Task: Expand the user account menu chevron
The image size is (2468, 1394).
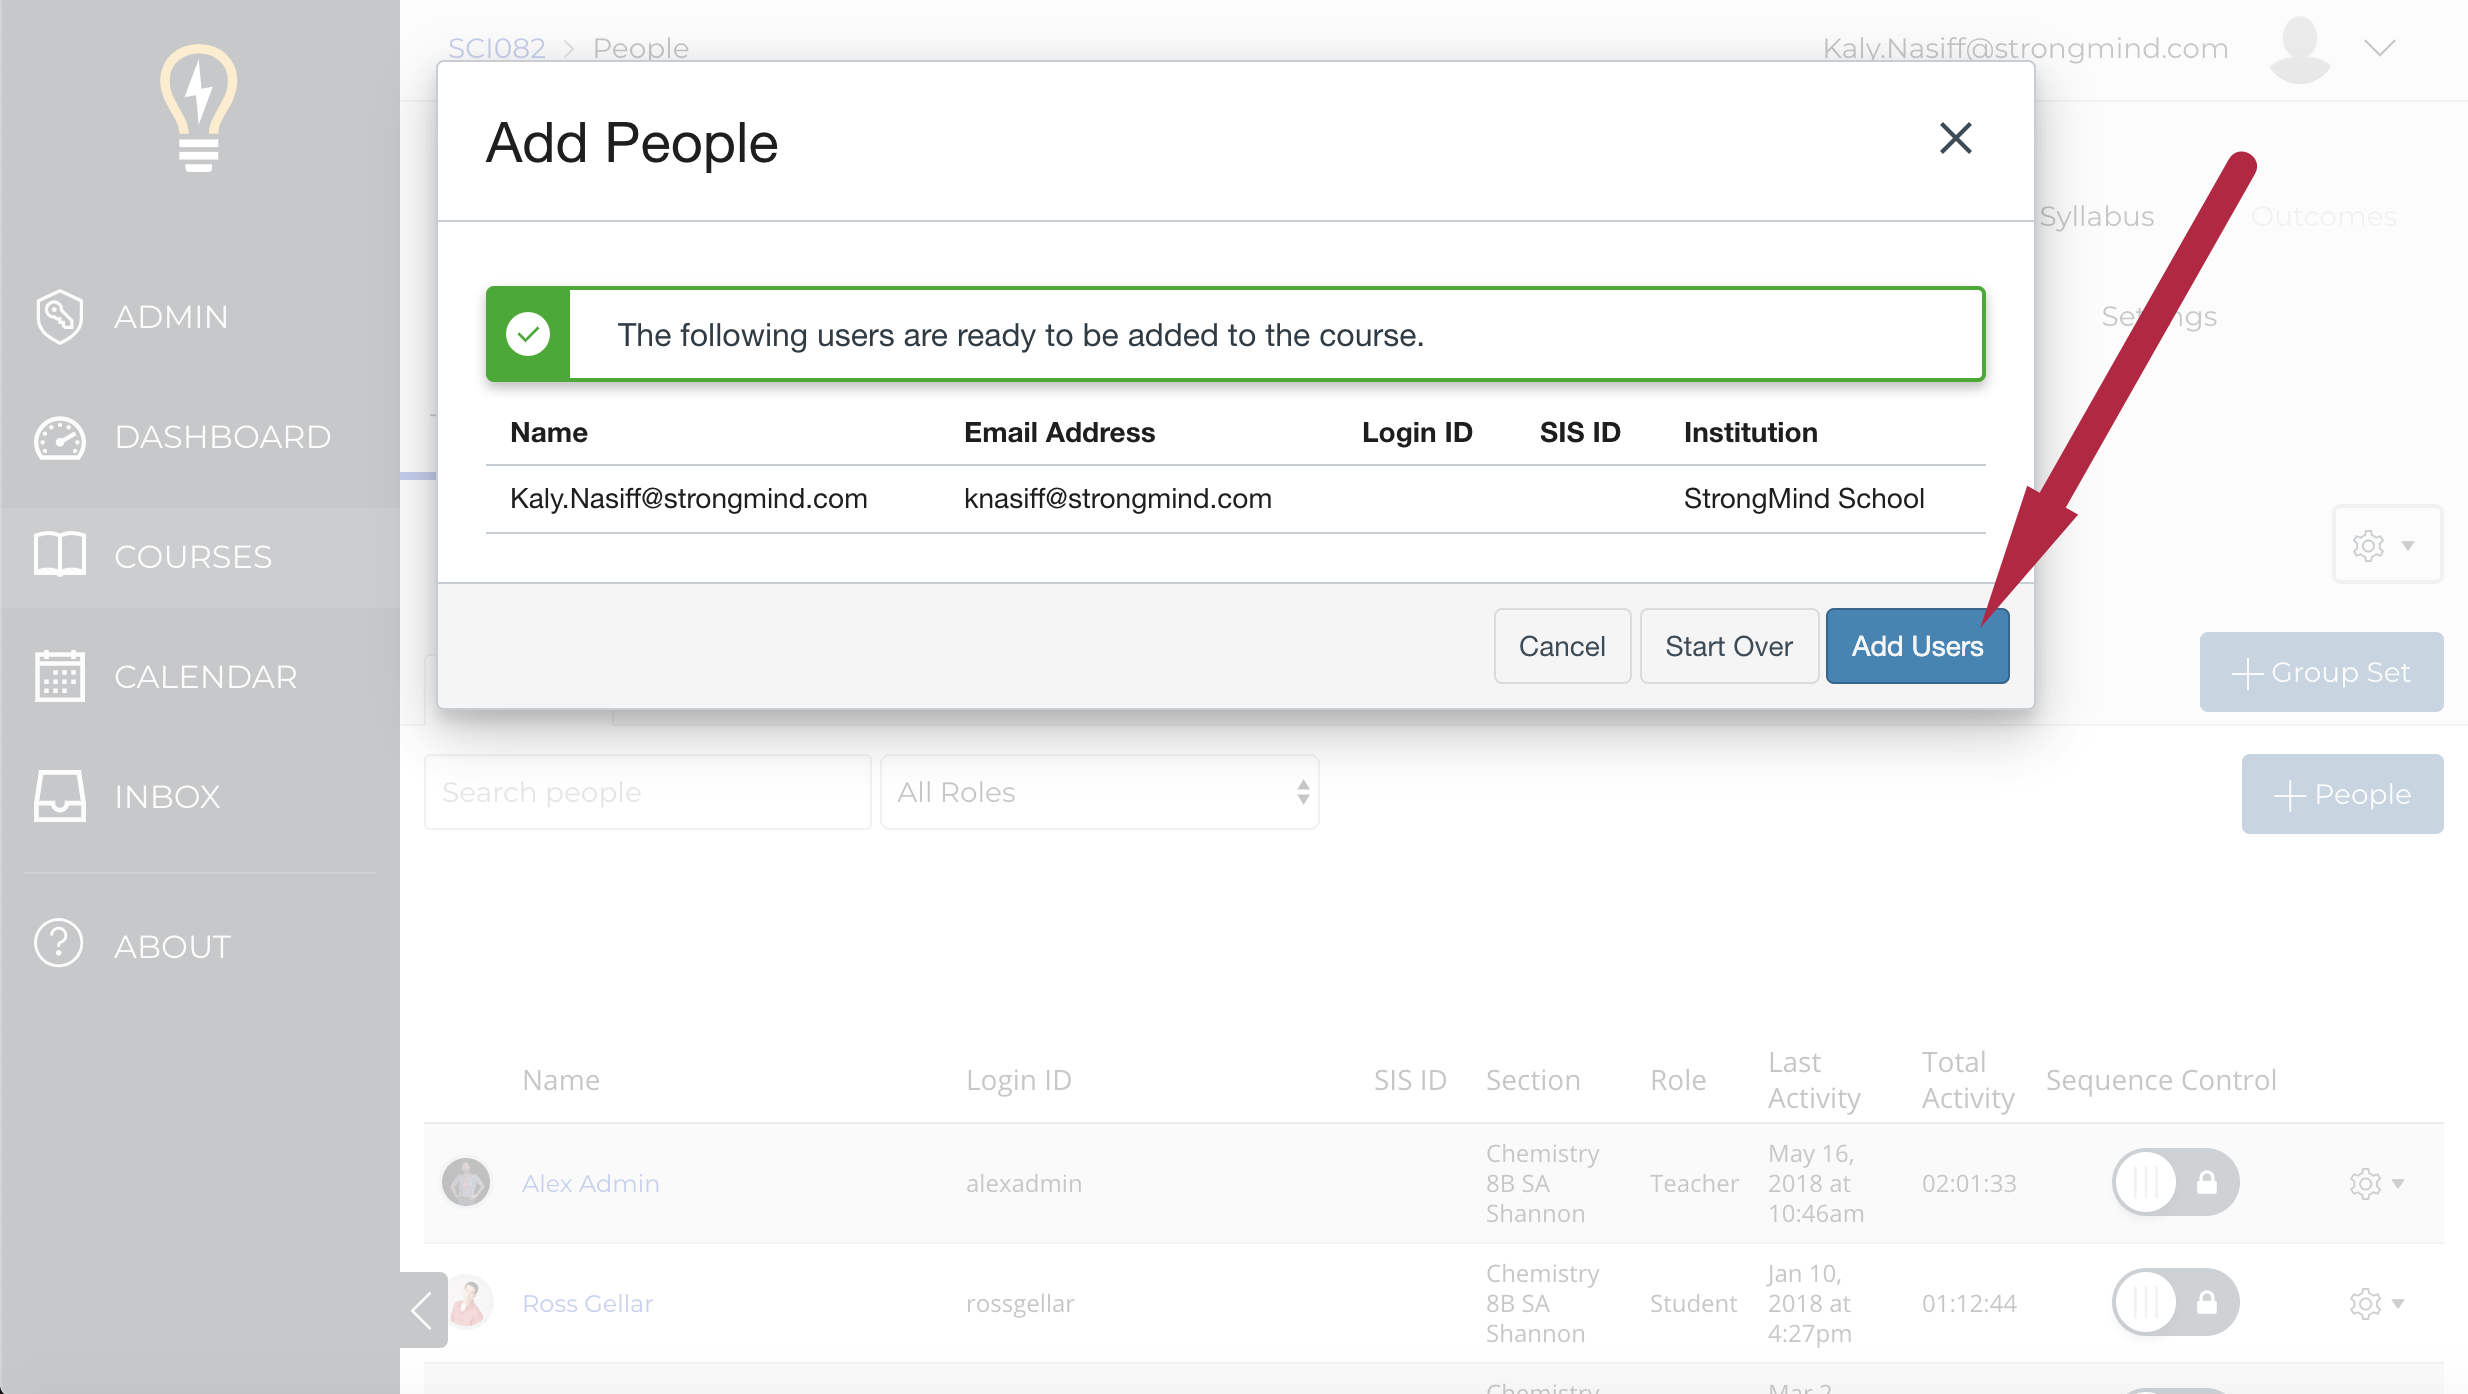Action: tap(2380, 48)
